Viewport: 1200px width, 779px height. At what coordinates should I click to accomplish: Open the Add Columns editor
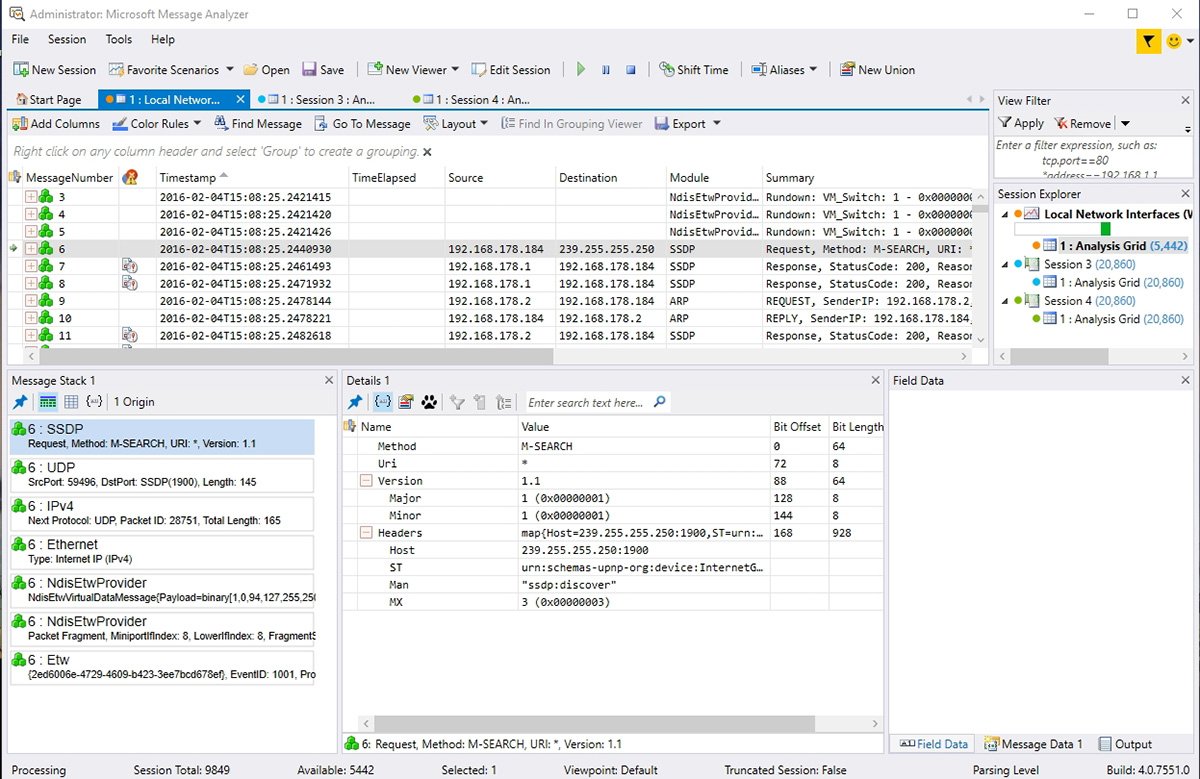(x=56, y=123)
